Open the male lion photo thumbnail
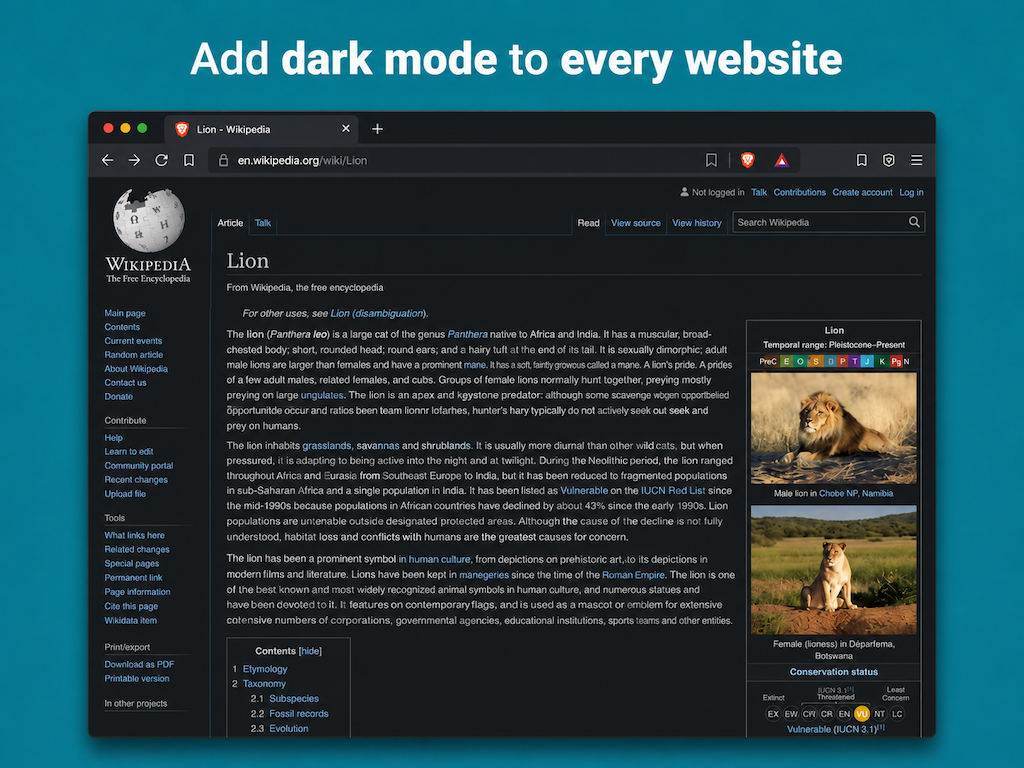1024x768 pixels. tap(833, 428)
